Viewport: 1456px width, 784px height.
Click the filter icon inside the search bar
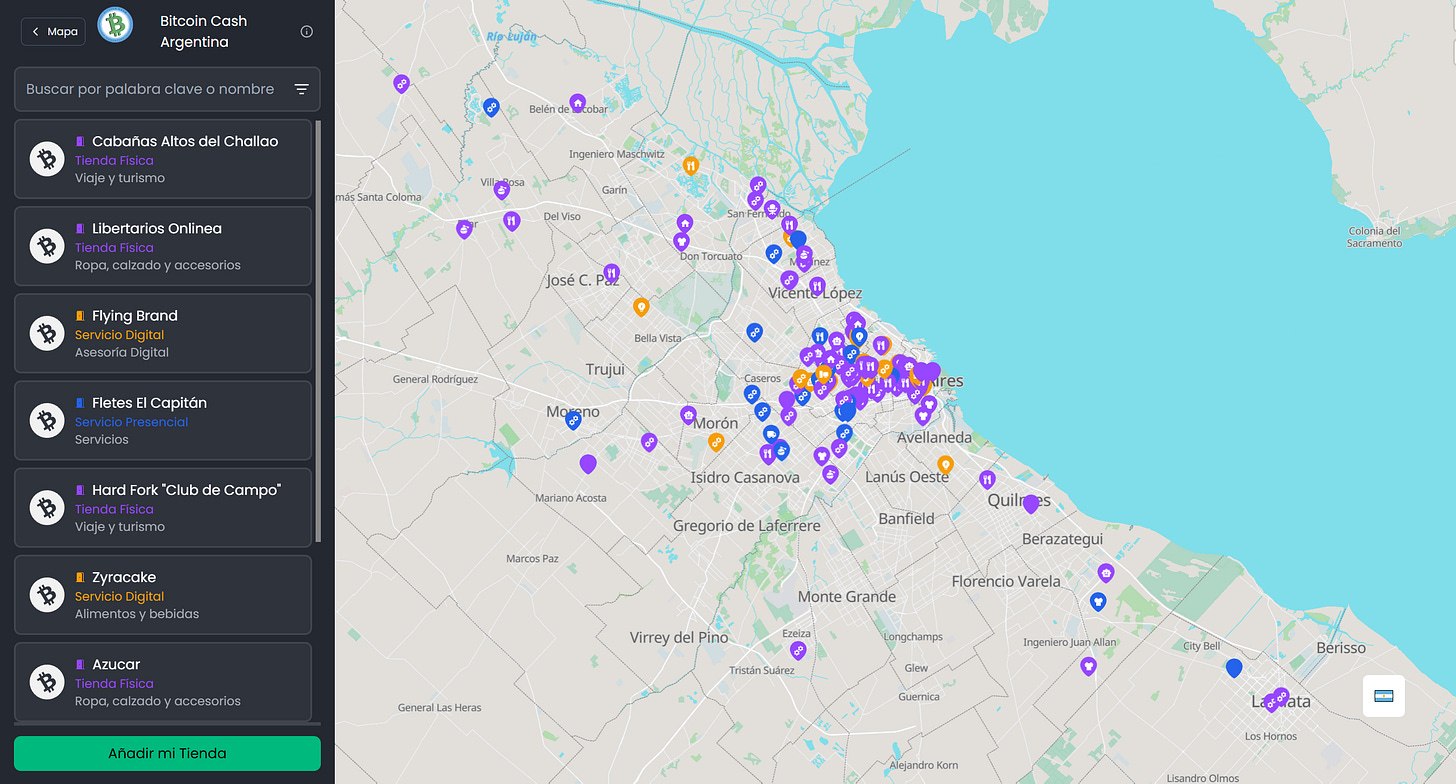301,89
